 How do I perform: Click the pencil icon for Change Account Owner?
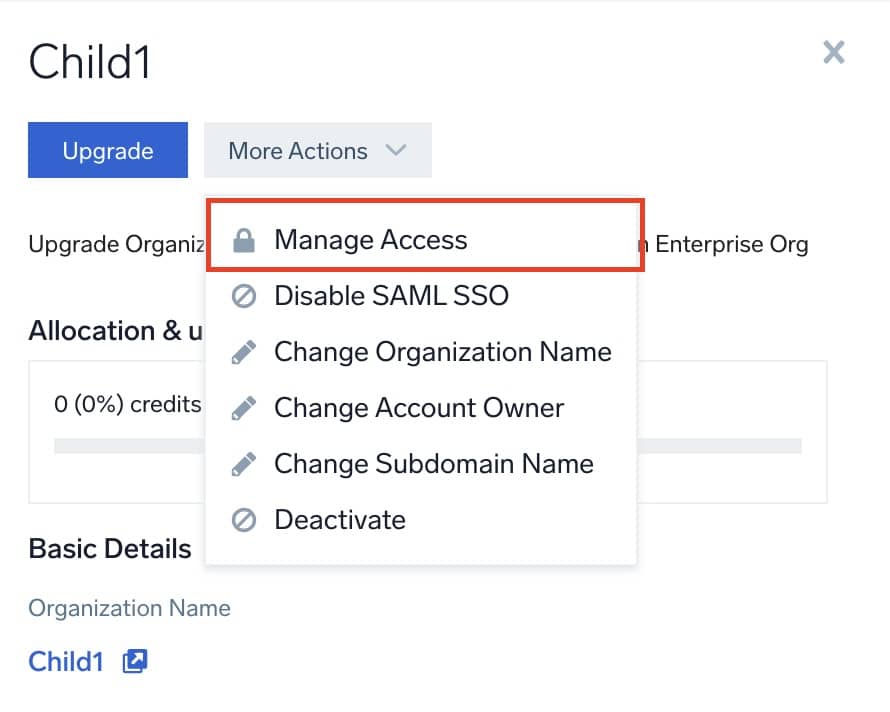coord(243,407)
